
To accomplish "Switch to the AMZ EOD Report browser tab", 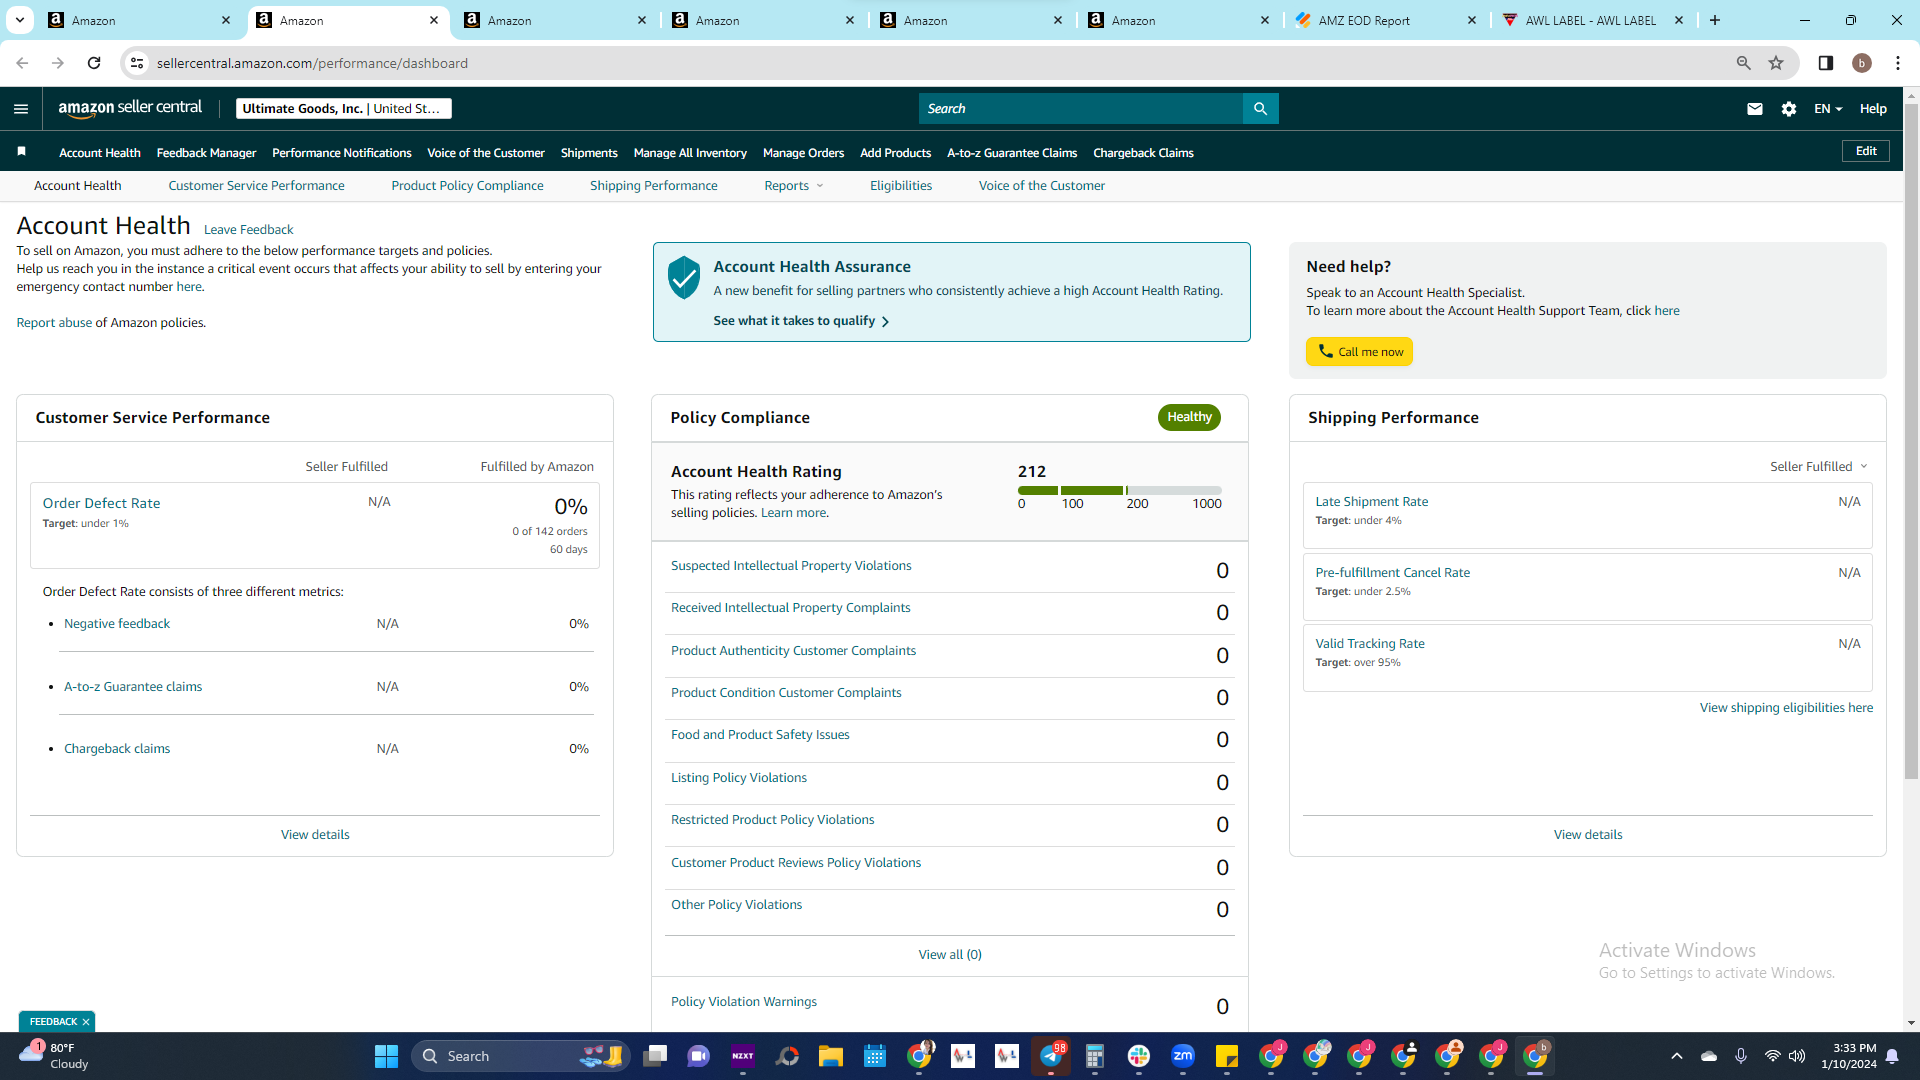I will tap(1384, 20).
